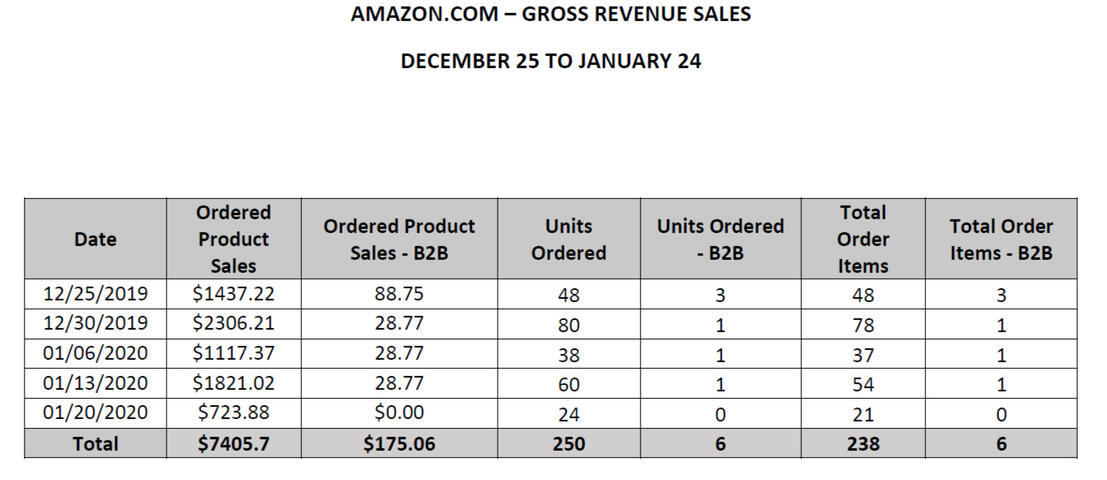Click the 238 total order items cell
Image resolution: width=1107 pixels, height=480 pixels.
[x=863, y=443]
